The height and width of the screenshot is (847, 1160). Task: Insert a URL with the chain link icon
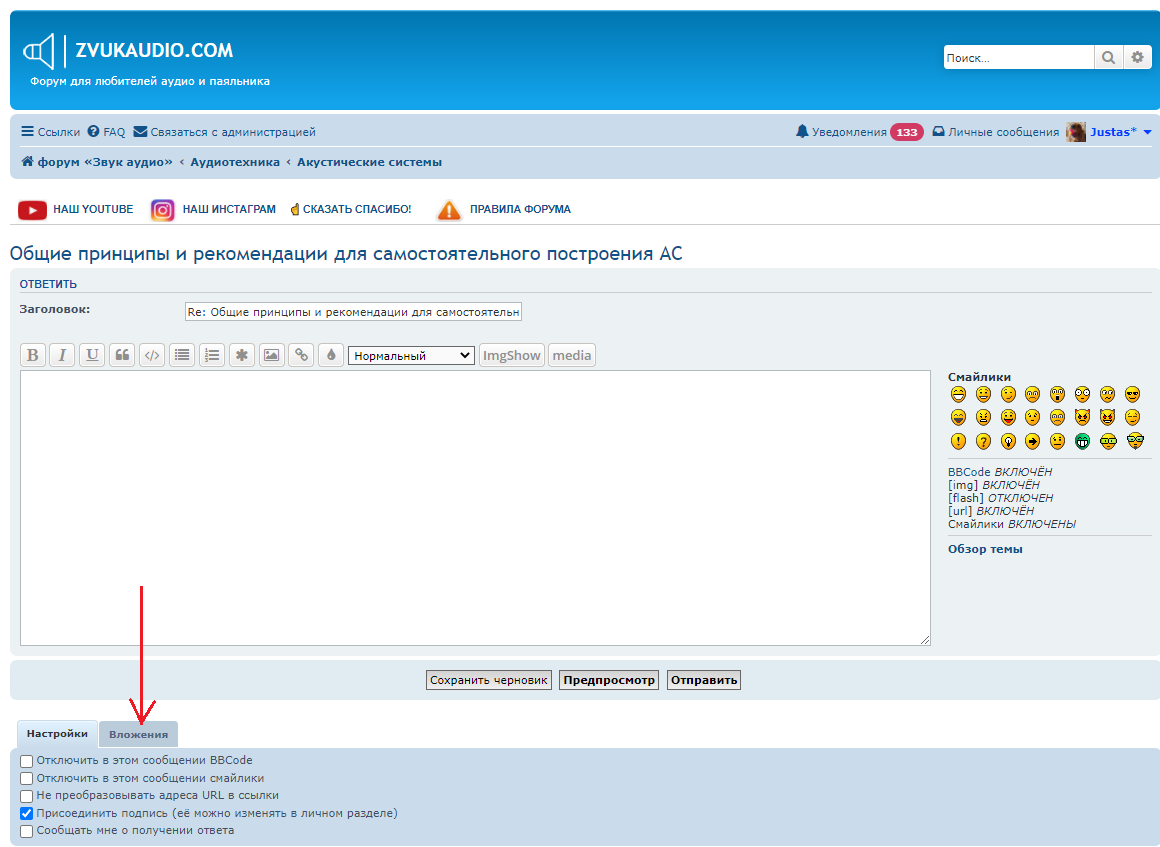coord(300,355)
